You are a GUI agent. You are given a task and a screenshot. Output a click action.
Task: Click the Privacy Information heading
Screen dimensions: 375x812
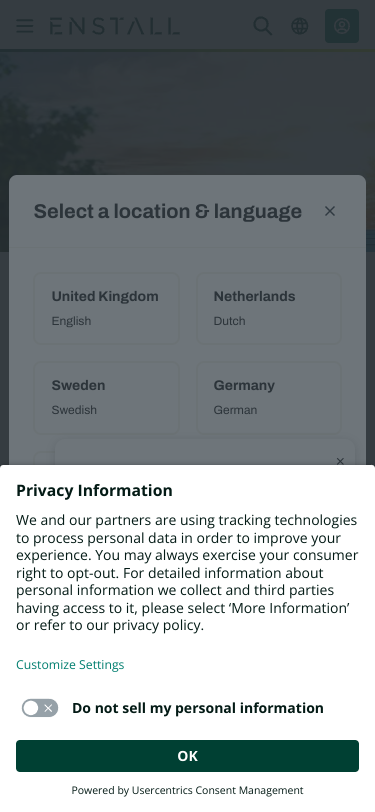[x=94, y=490]
